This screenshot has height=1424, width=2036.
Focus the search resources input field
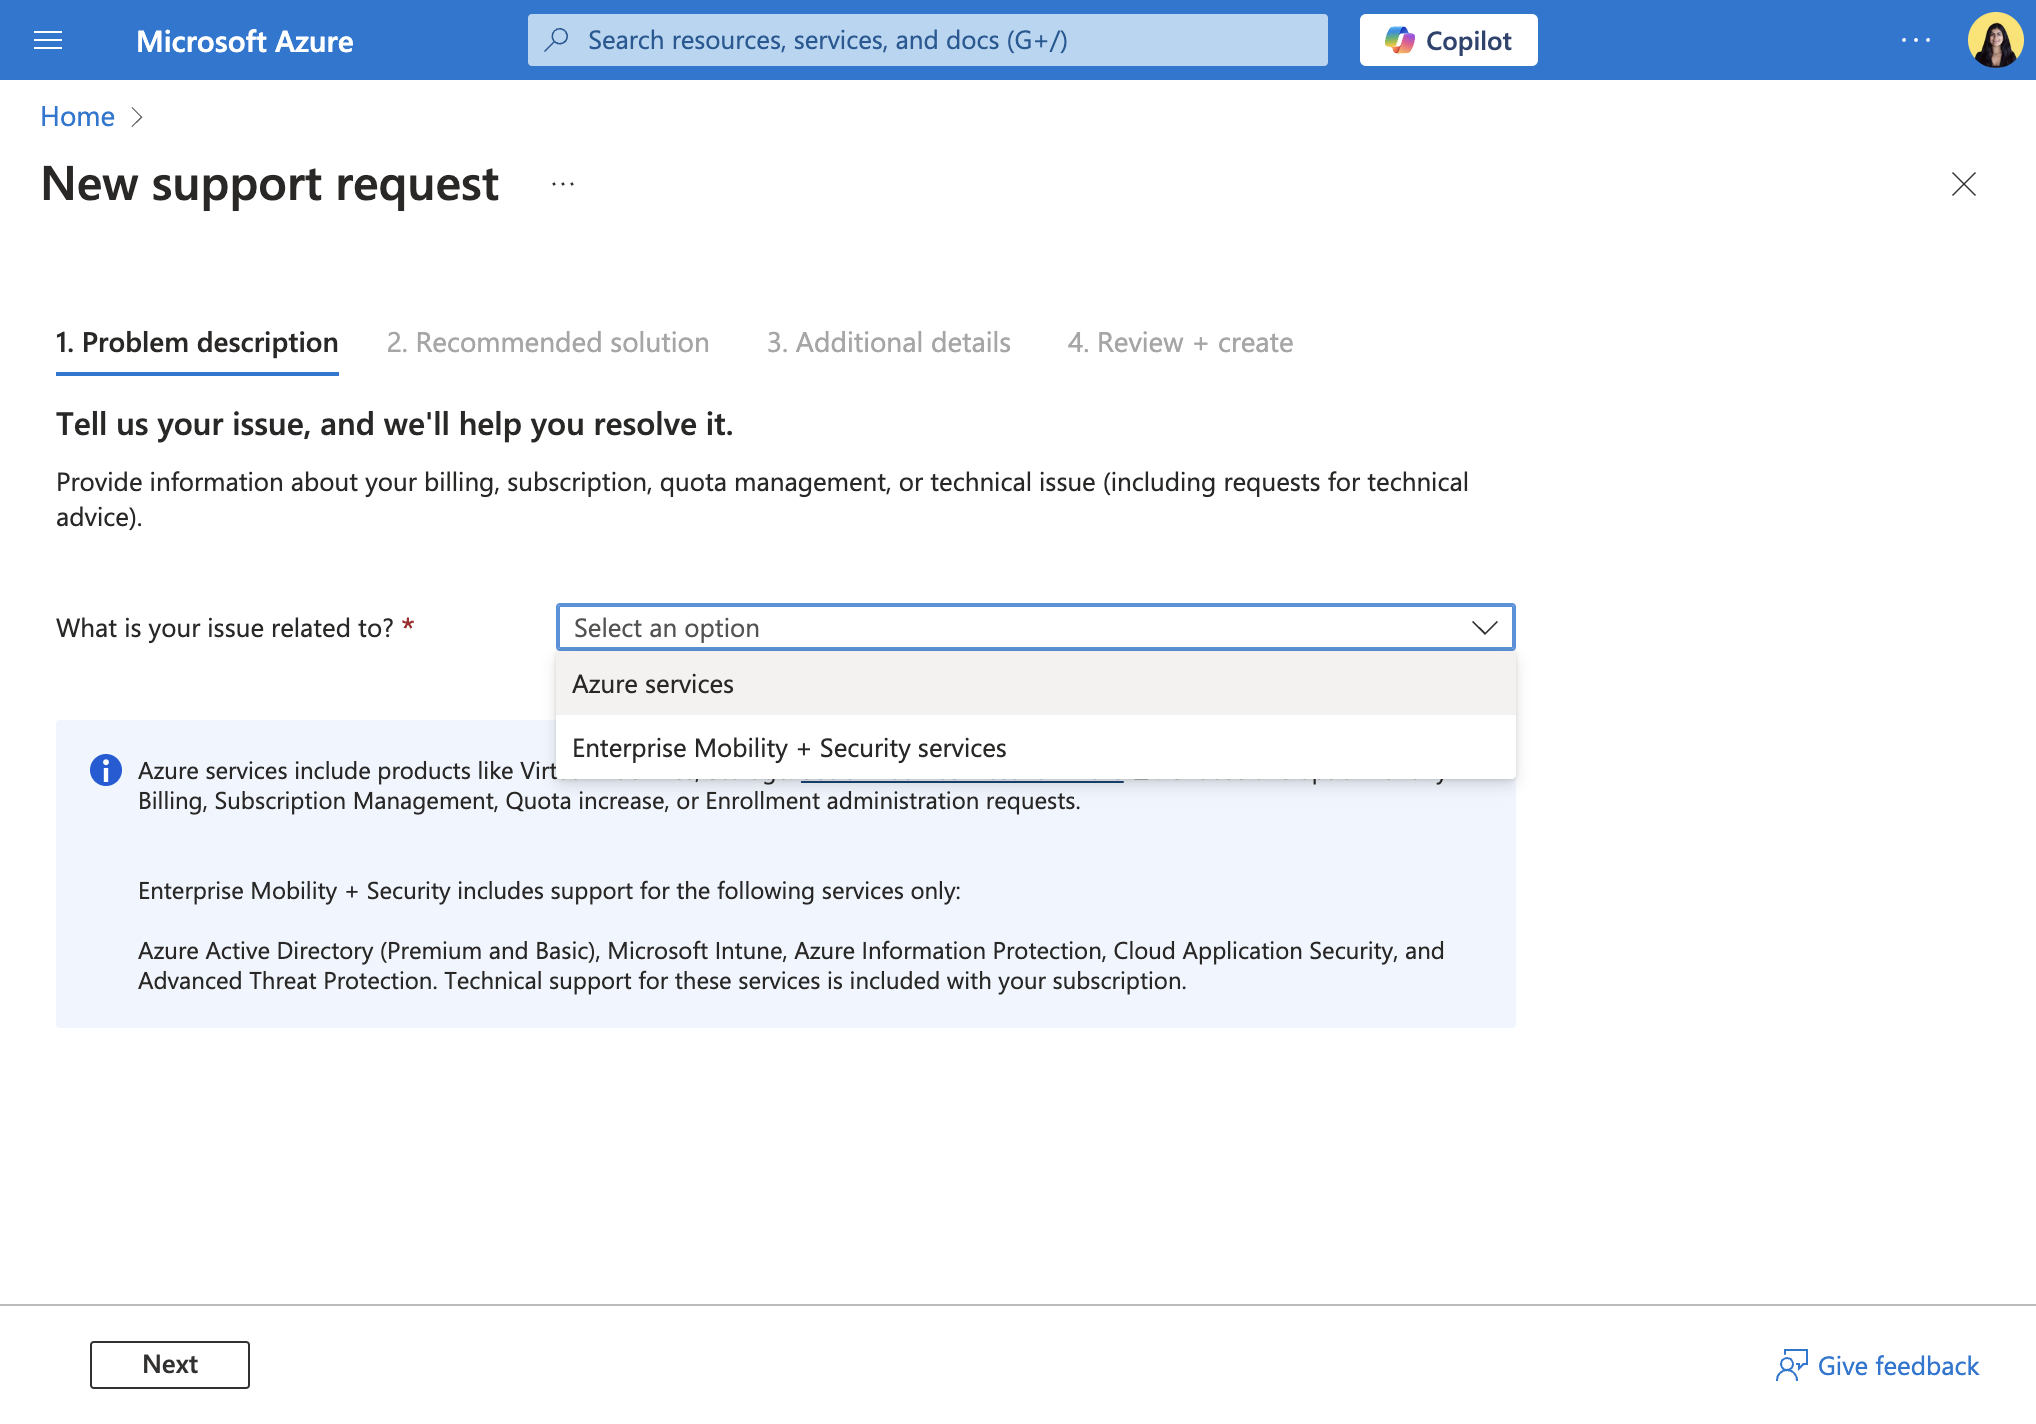[927, 40]
